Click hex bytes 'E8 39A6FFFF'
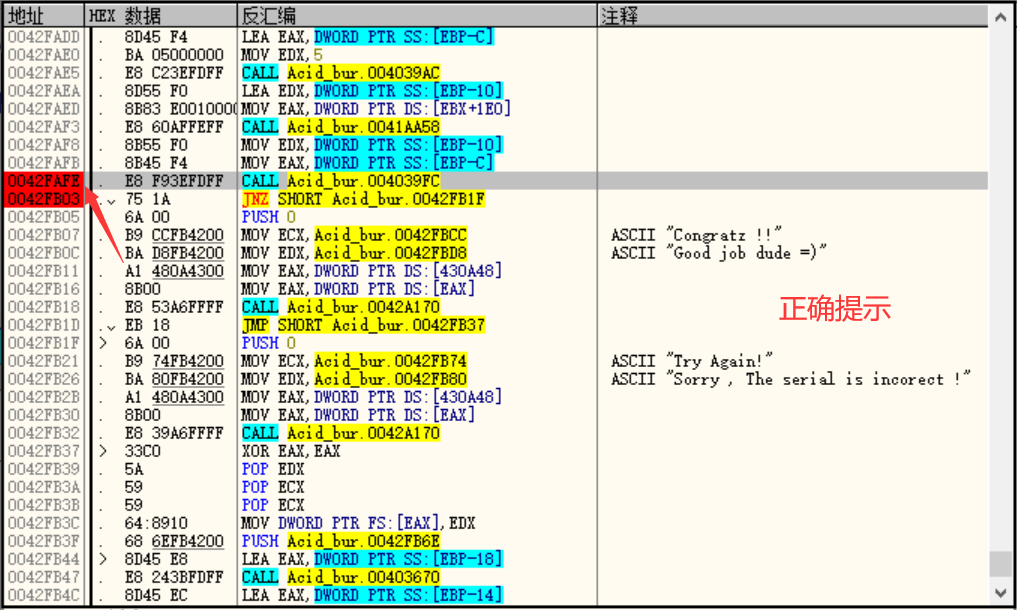 (174, 433)
